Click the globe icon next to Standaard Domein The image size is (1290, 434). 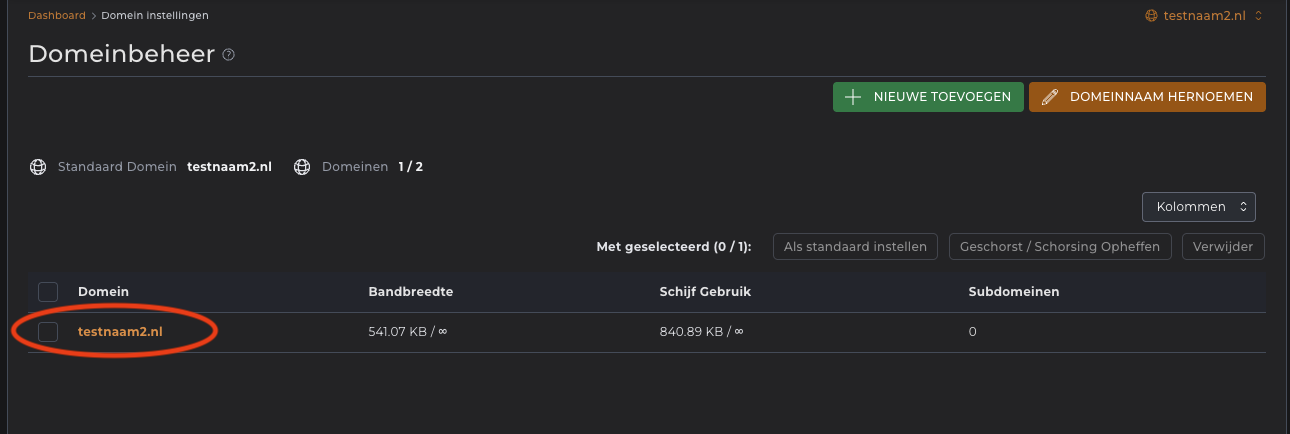point(38,167)
